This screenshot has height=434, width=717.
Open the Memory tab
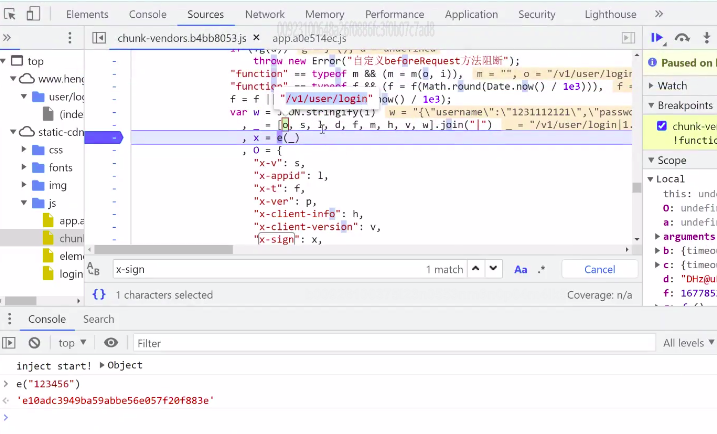pyautogui.click(x=325, y=14)
